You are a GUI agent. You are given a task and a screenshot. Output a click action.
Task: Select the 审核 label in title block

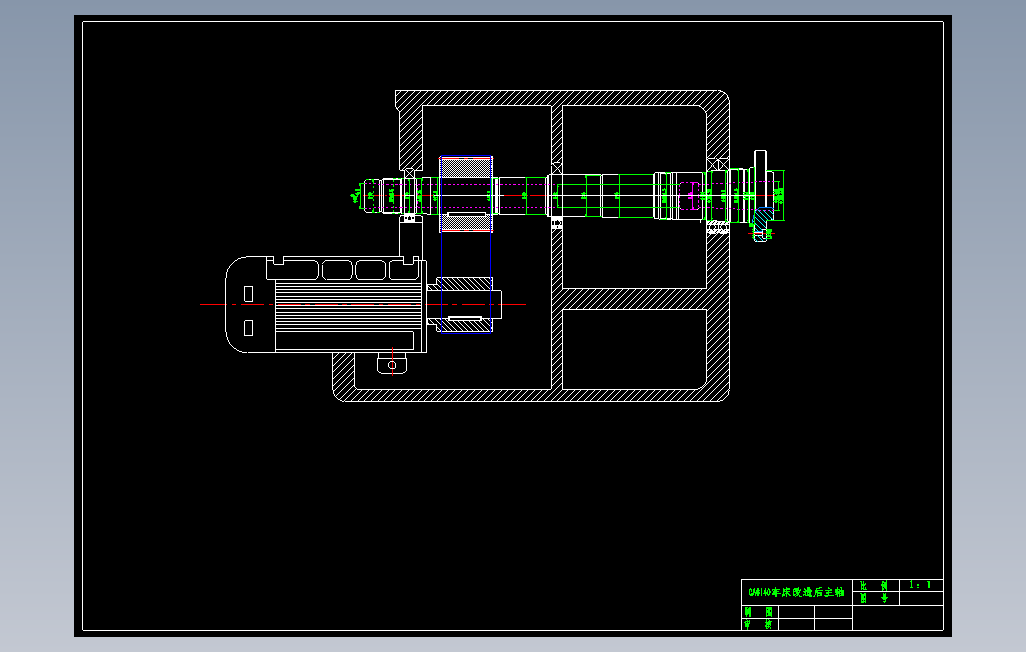pyautogui.click(x=758, y=624)
